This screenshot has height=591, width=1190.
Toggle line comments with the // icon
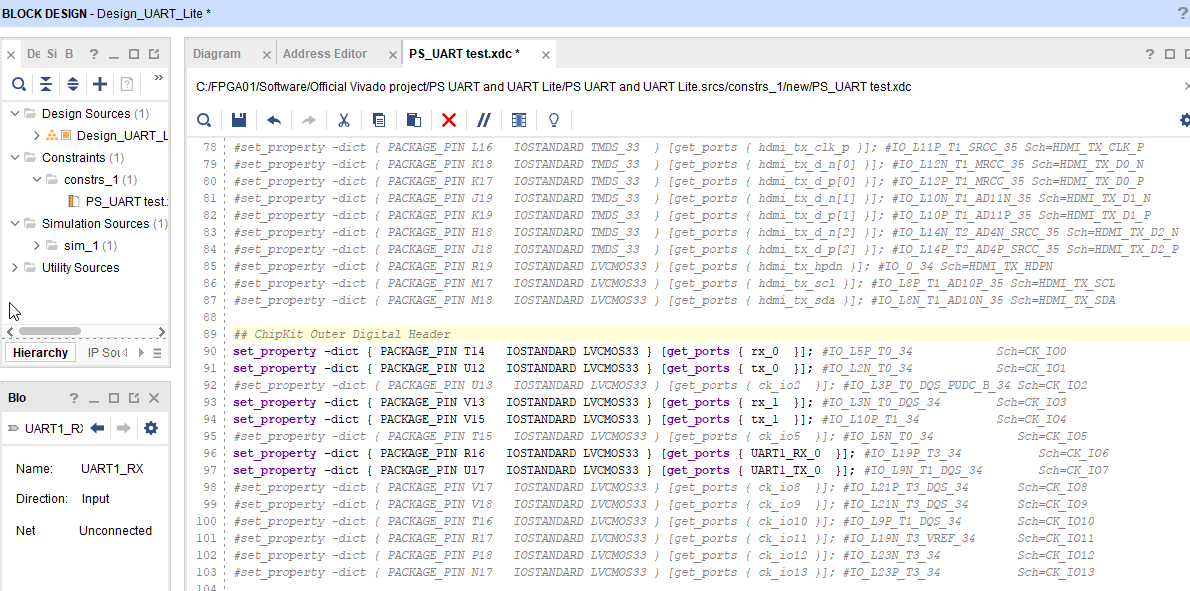484,120
